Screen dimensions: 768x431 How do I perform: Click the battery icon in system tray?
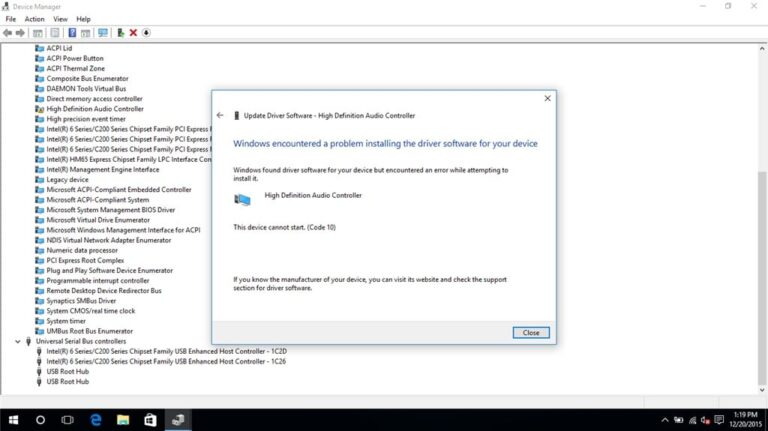point(678,420)
